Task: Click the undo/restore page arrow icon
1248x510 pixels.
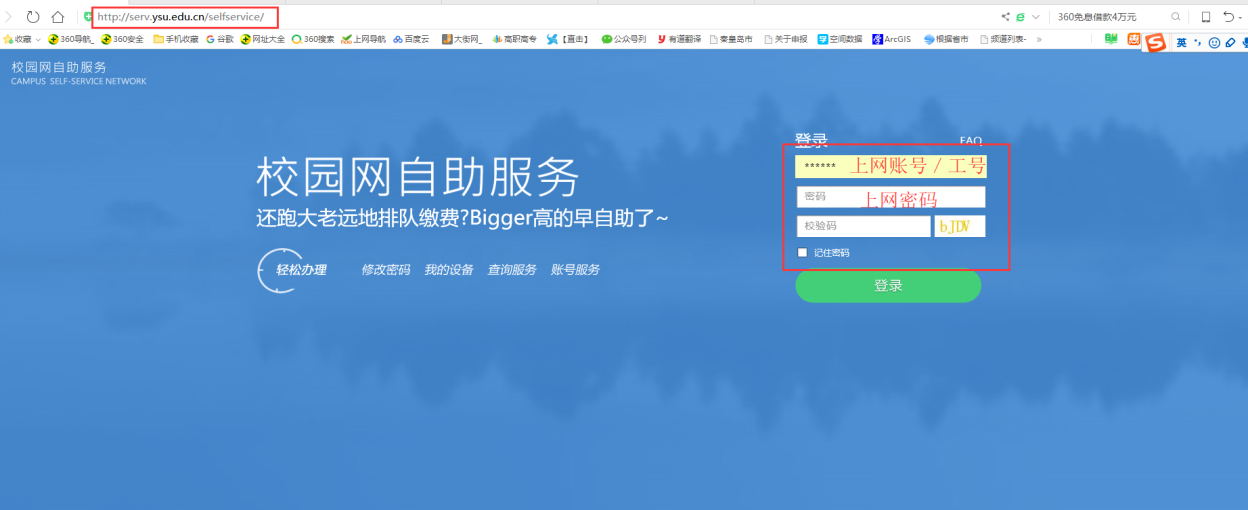Action: (x=1229, y=17)
